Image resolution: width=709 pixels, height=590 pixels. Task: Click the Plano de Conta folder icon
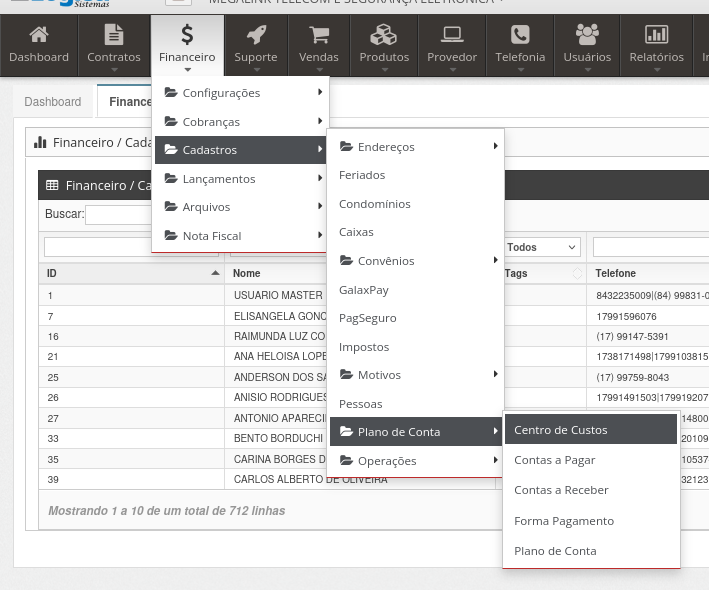[346, 431]
